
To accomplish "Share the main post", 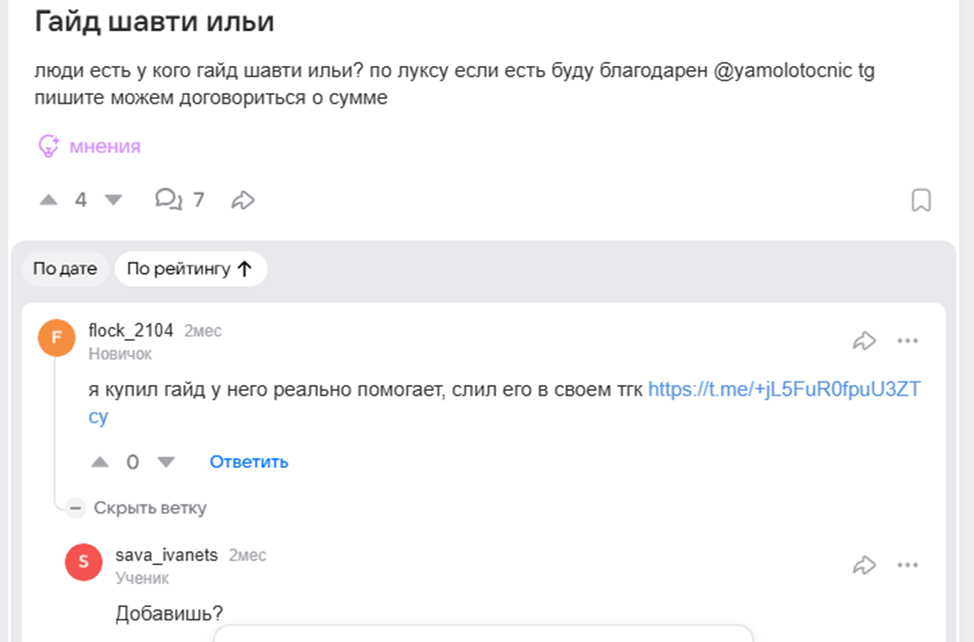I will coord(243,200).
